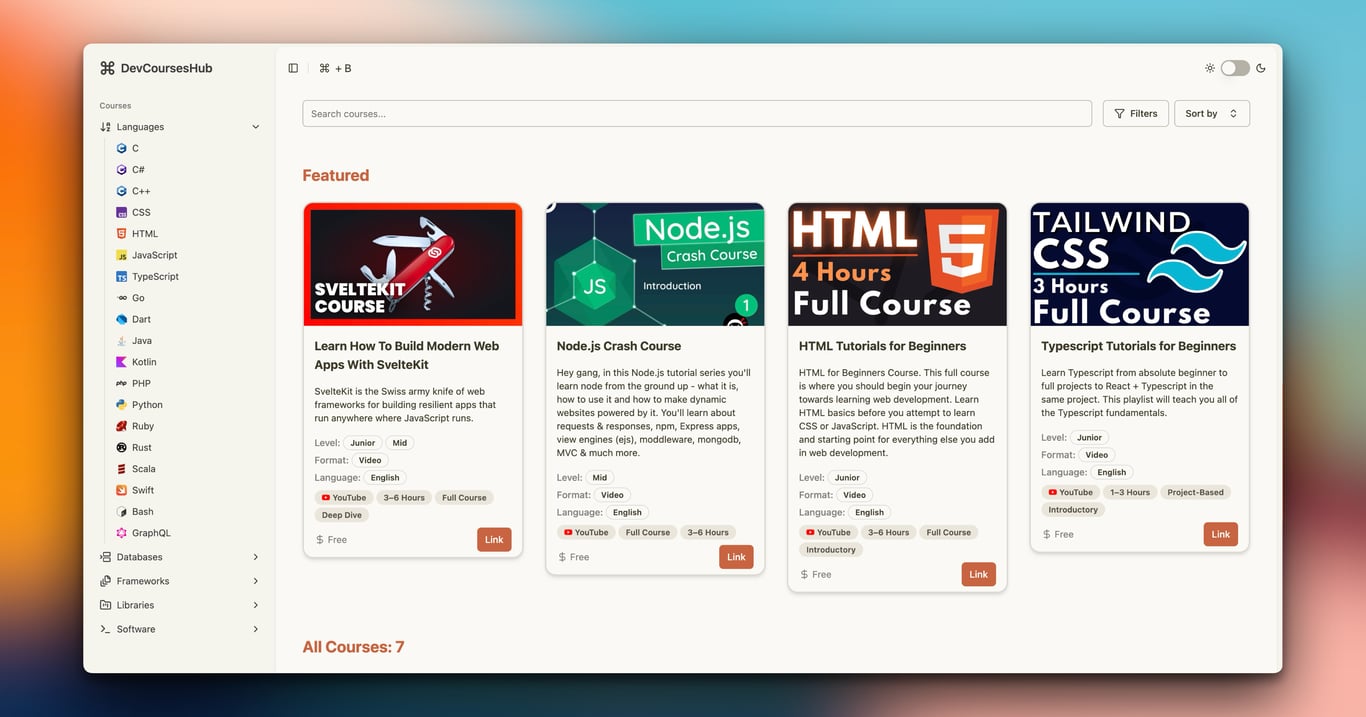Click the Dart language icon

point(121,319)
